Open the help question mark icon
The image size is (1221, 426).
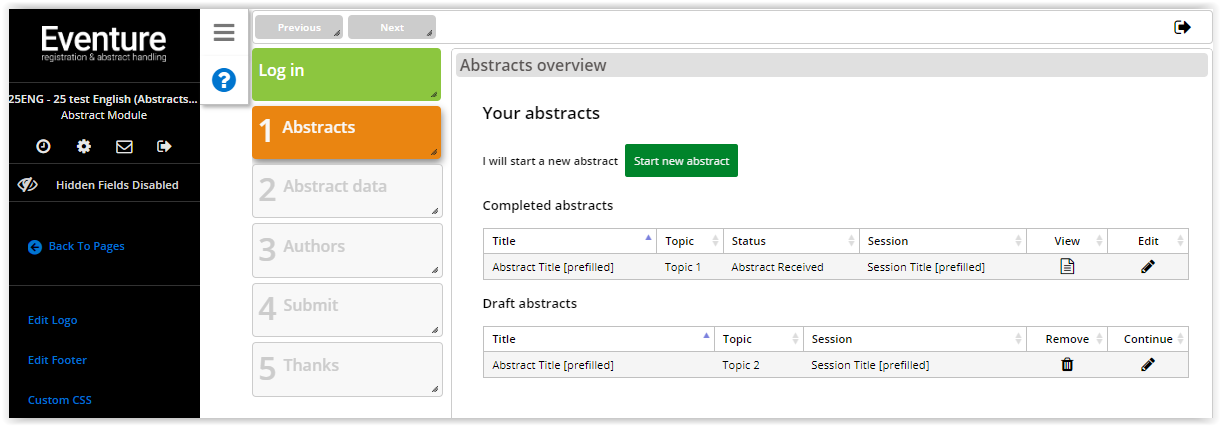(x=224, y=80)
